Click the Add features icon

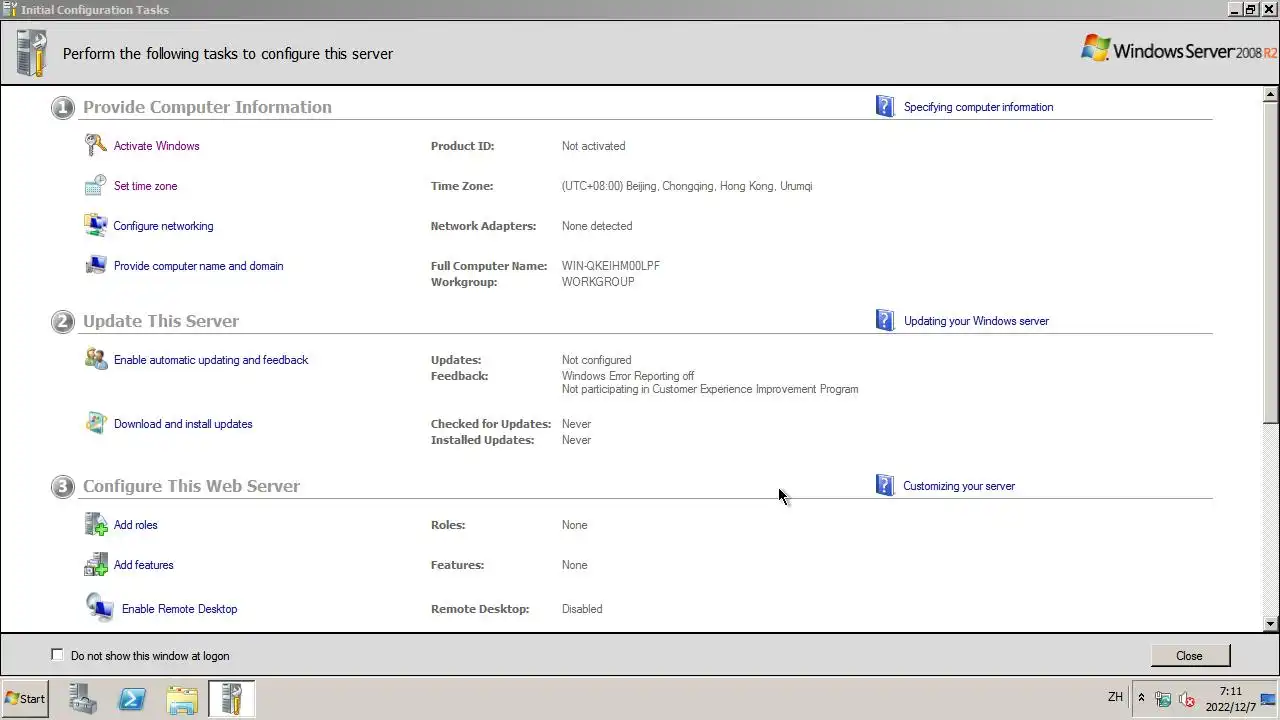pyautogui.click(x=95, y=565)
